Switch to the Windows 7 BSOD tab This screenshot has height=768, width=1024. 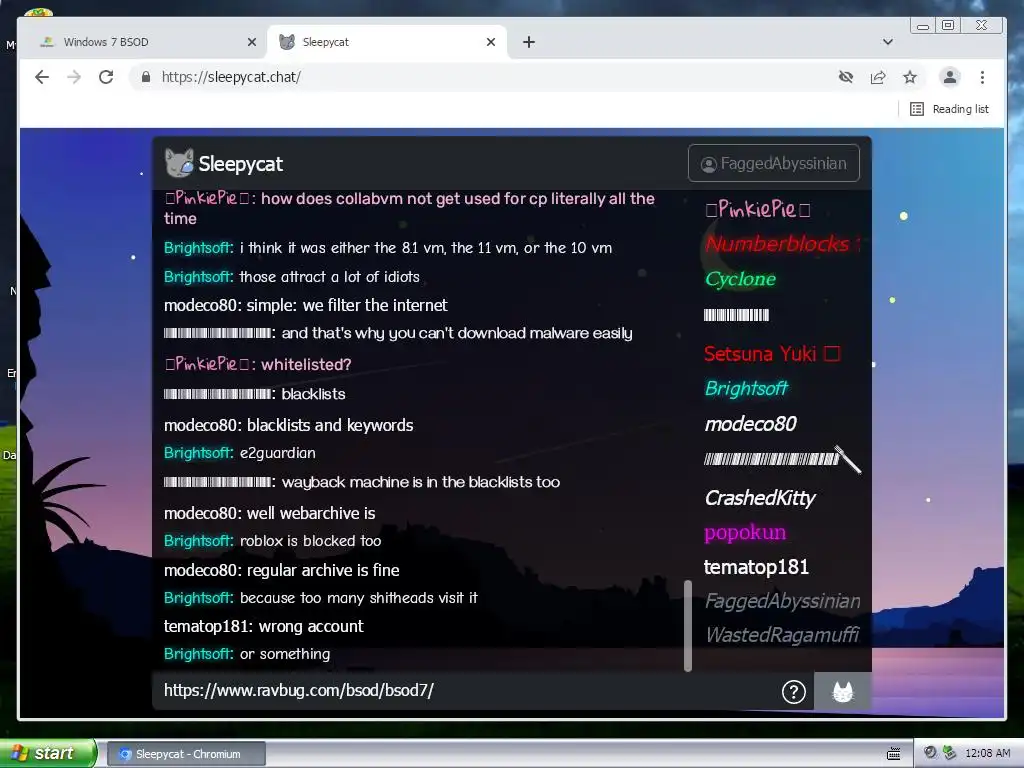tap(142, 42)
